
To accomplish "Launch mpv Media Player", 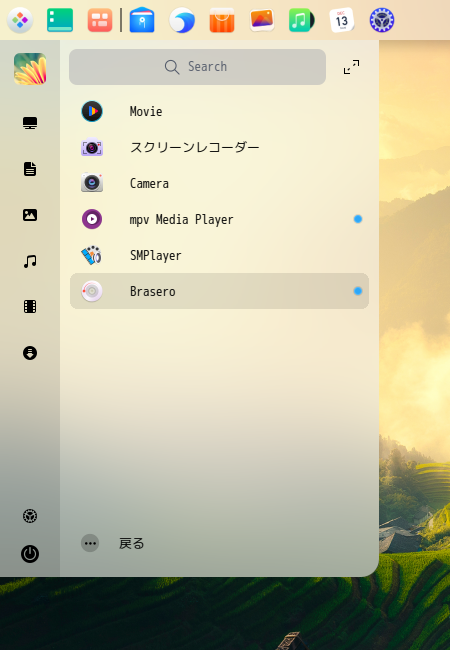I will tap(219, 219).
